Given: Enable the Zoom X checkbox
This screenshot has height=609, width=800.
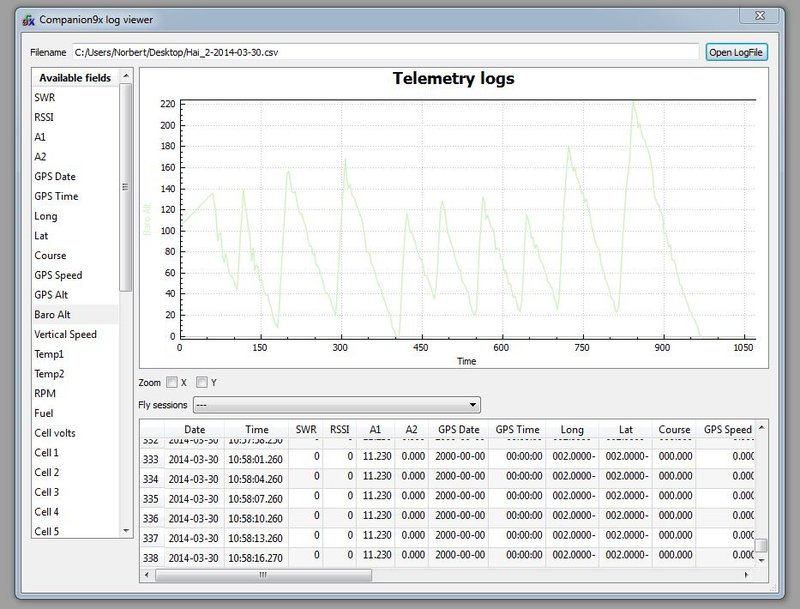Looking at the screenshot, I should coord(172,382).
